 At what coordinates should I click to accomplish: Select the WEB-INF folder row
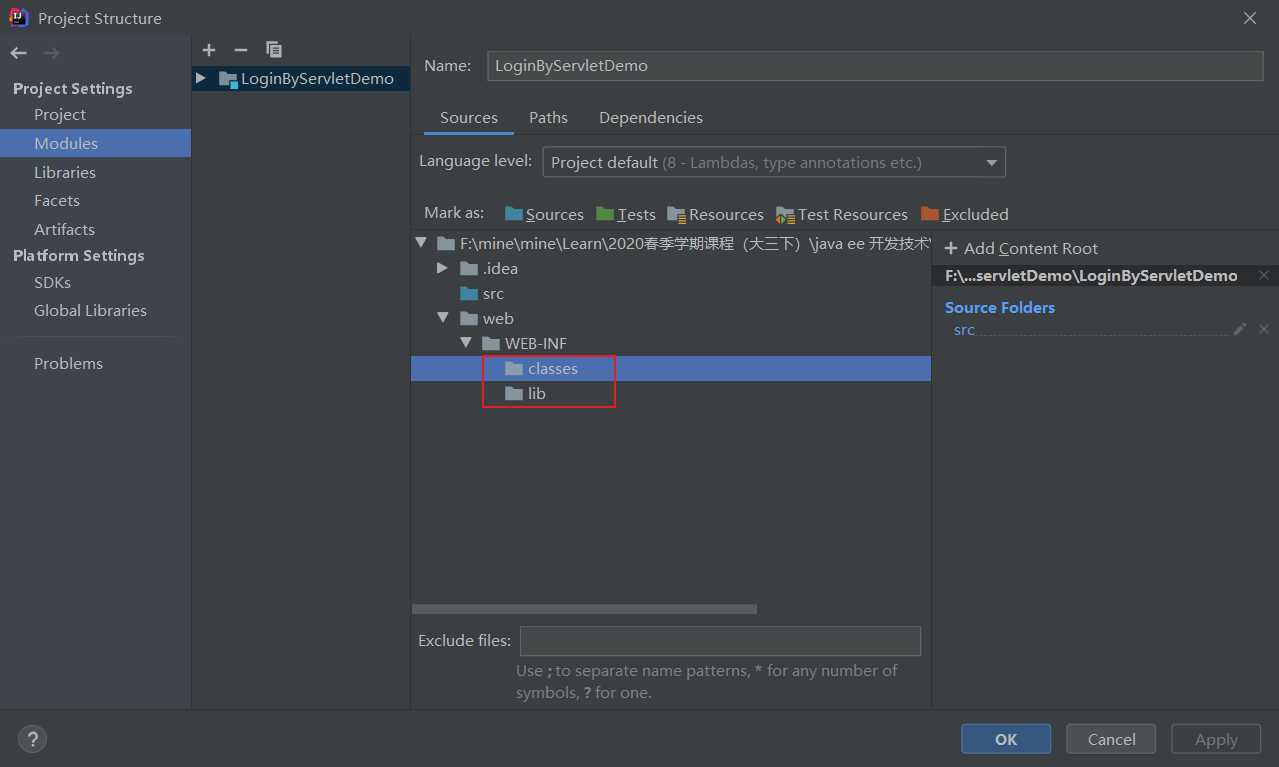tap(671, 343)
